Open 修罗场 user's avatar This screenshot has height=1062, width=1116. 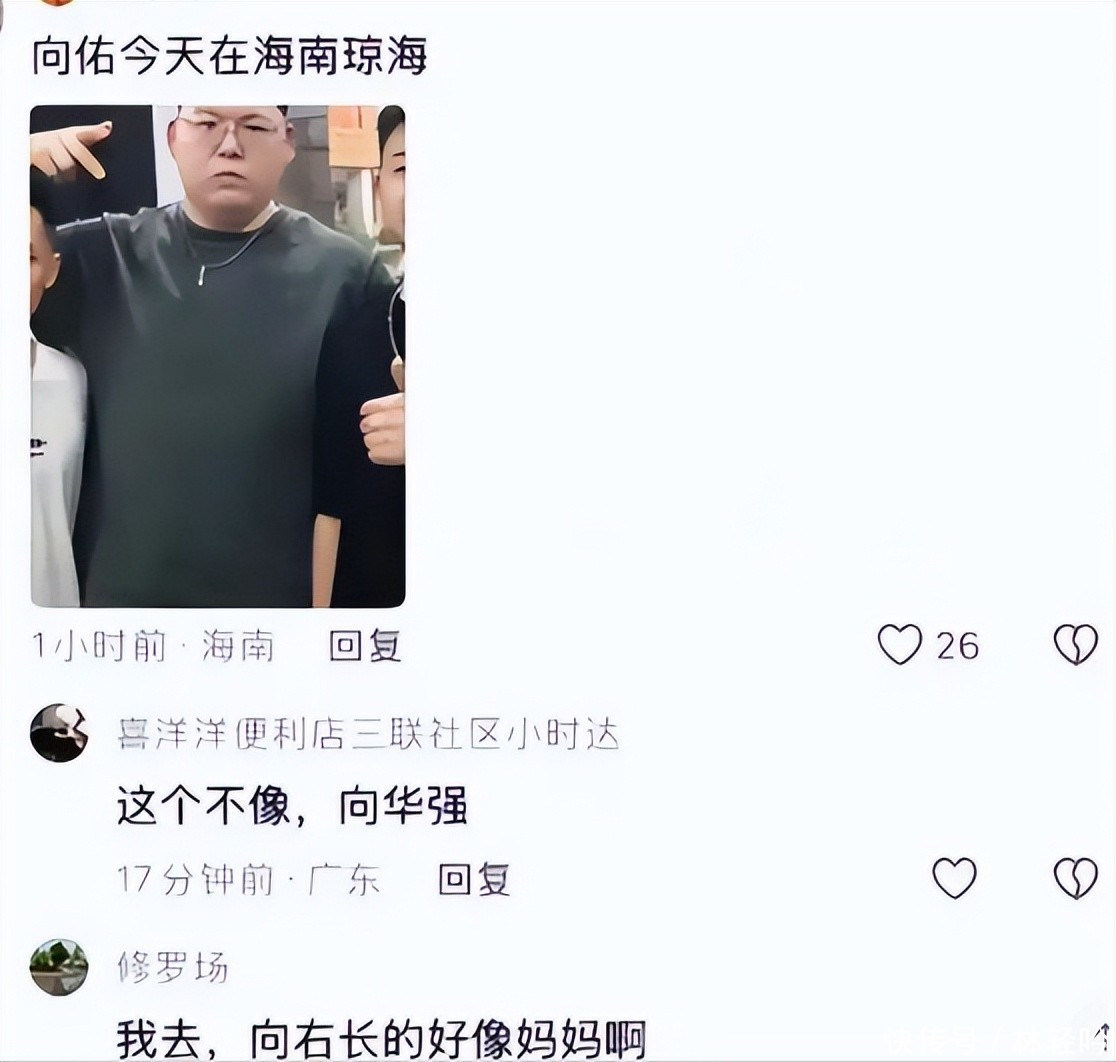tap(59, 967)
